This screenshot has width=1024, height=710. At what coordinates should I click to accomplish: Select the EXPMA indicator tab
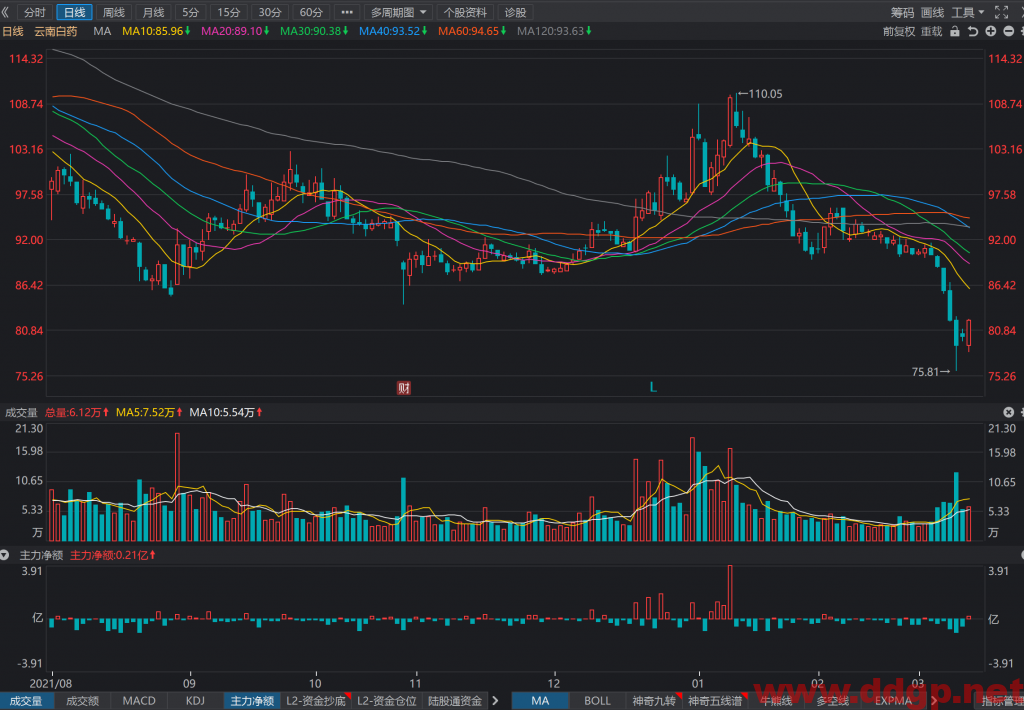pyautogui.click(x=893, y=701)
